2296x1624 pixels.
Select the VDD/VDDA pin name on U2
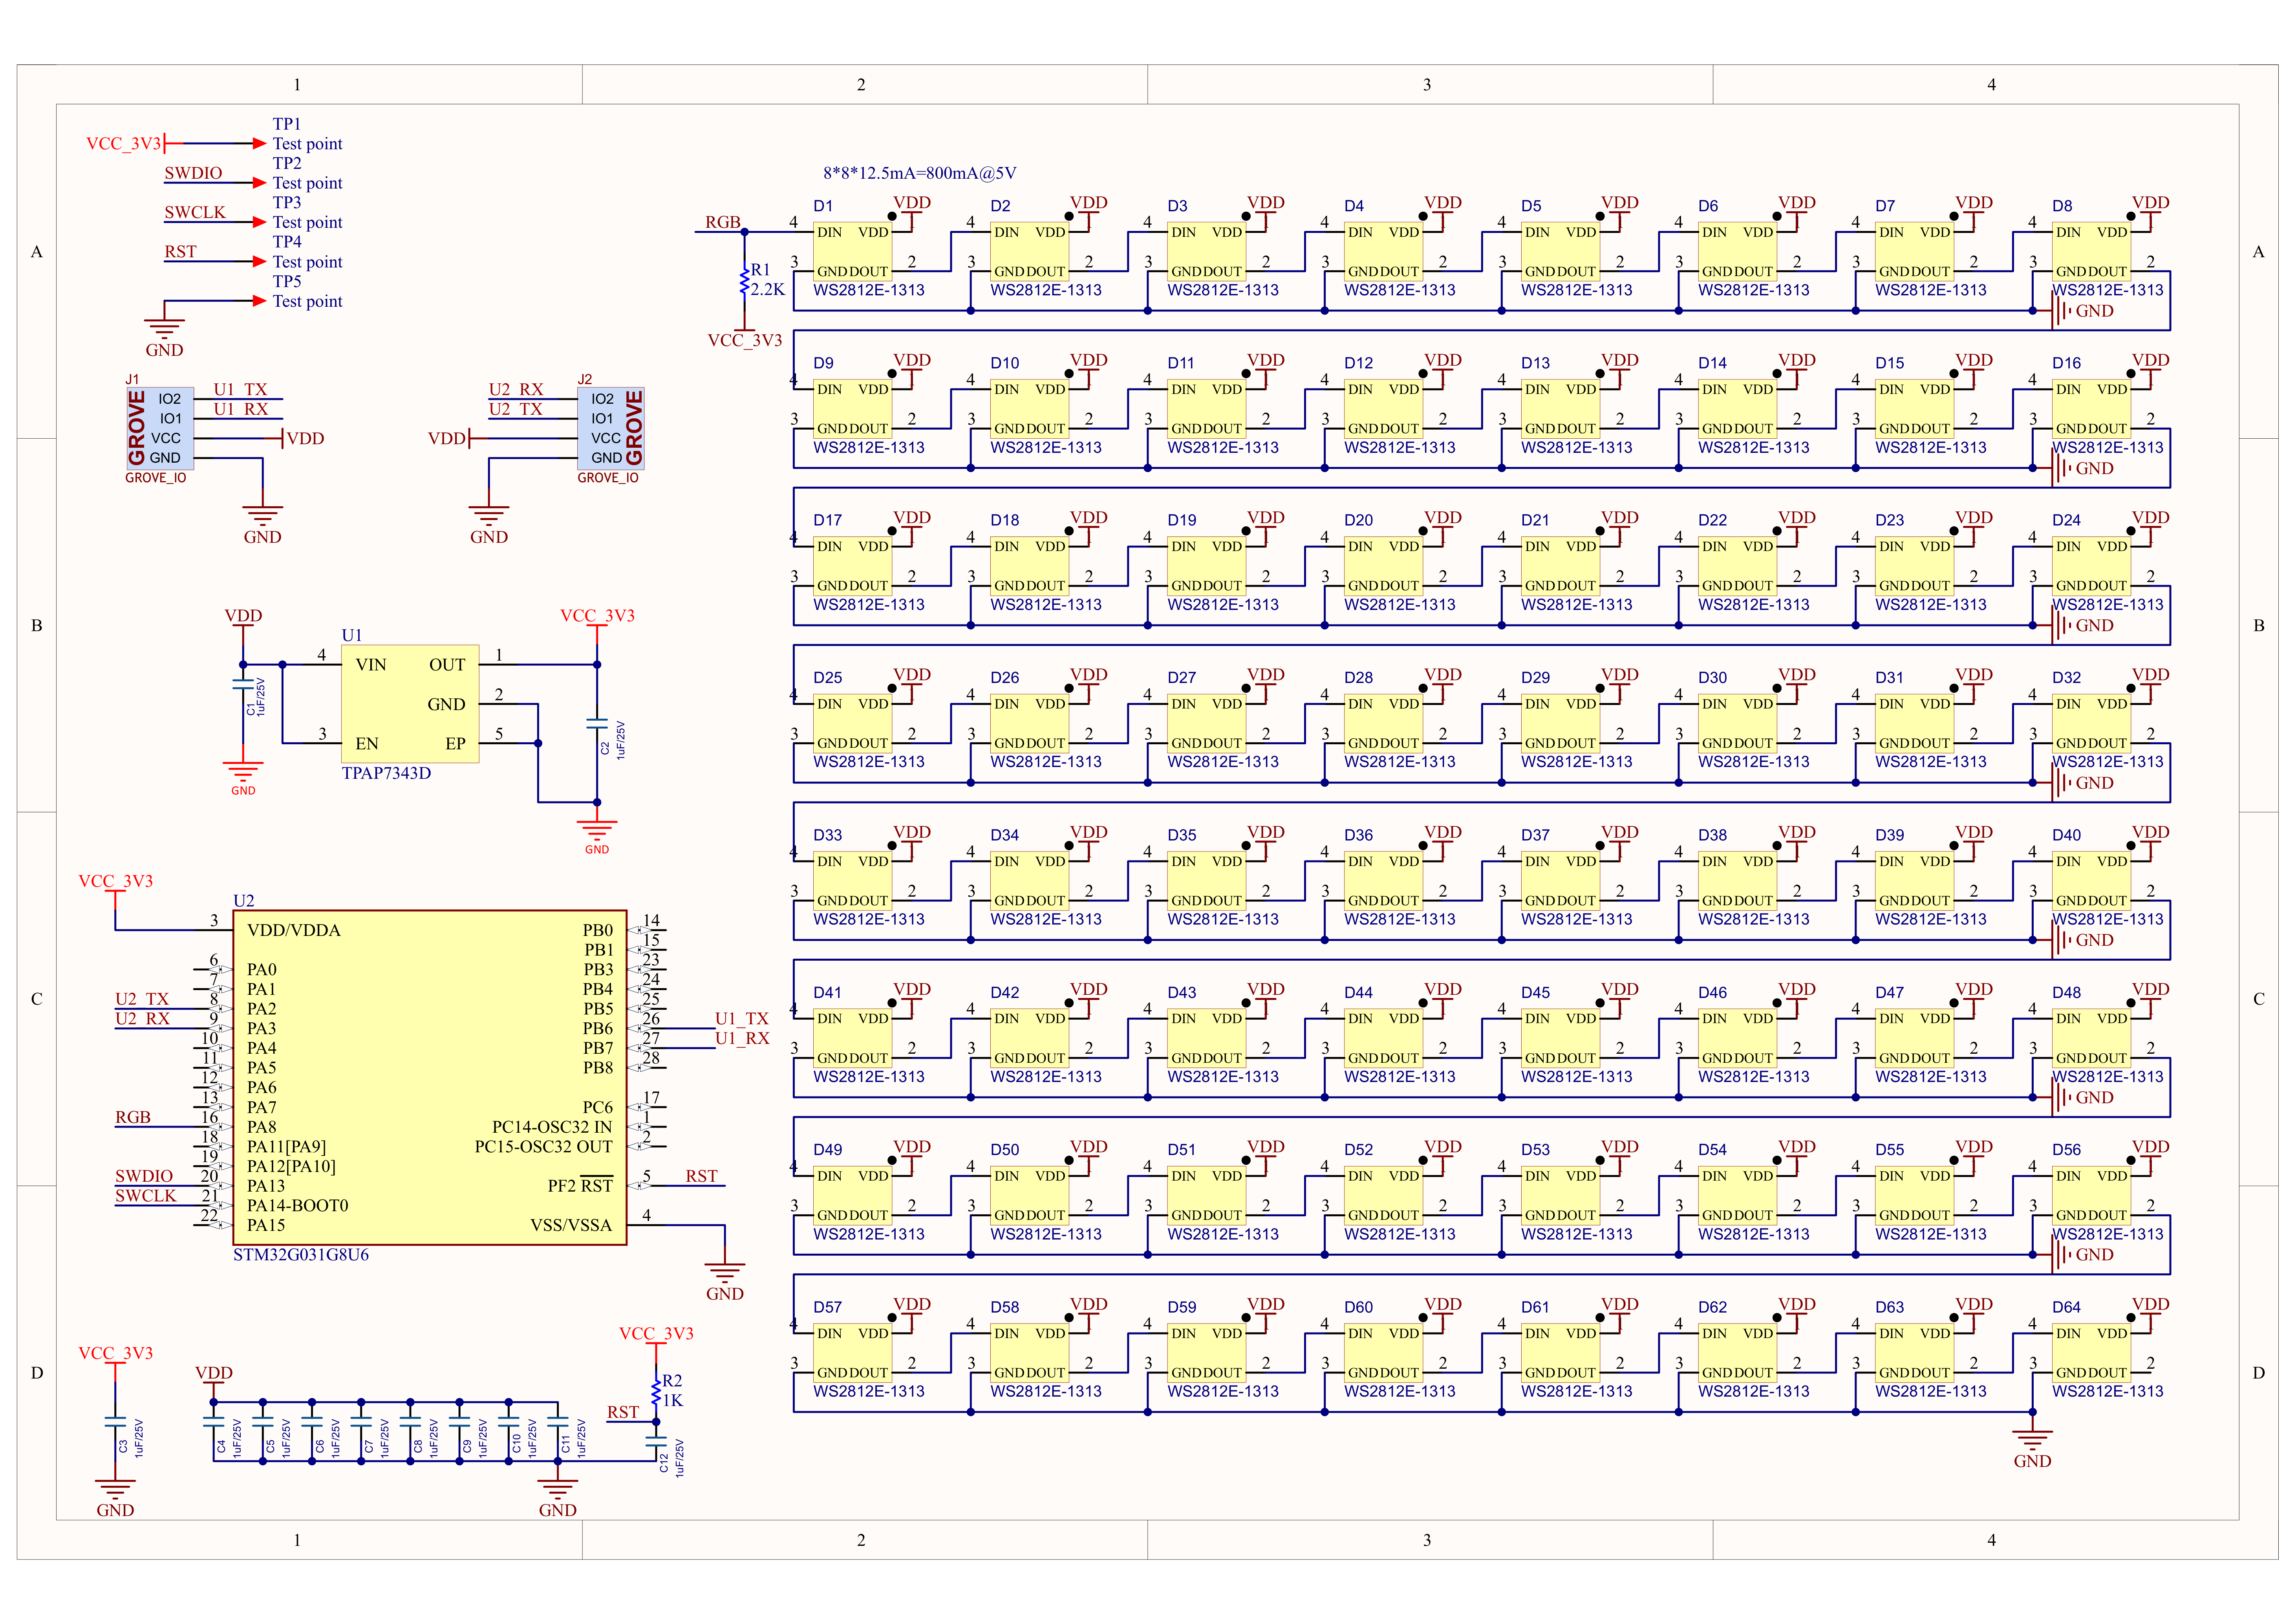point(294,930)
